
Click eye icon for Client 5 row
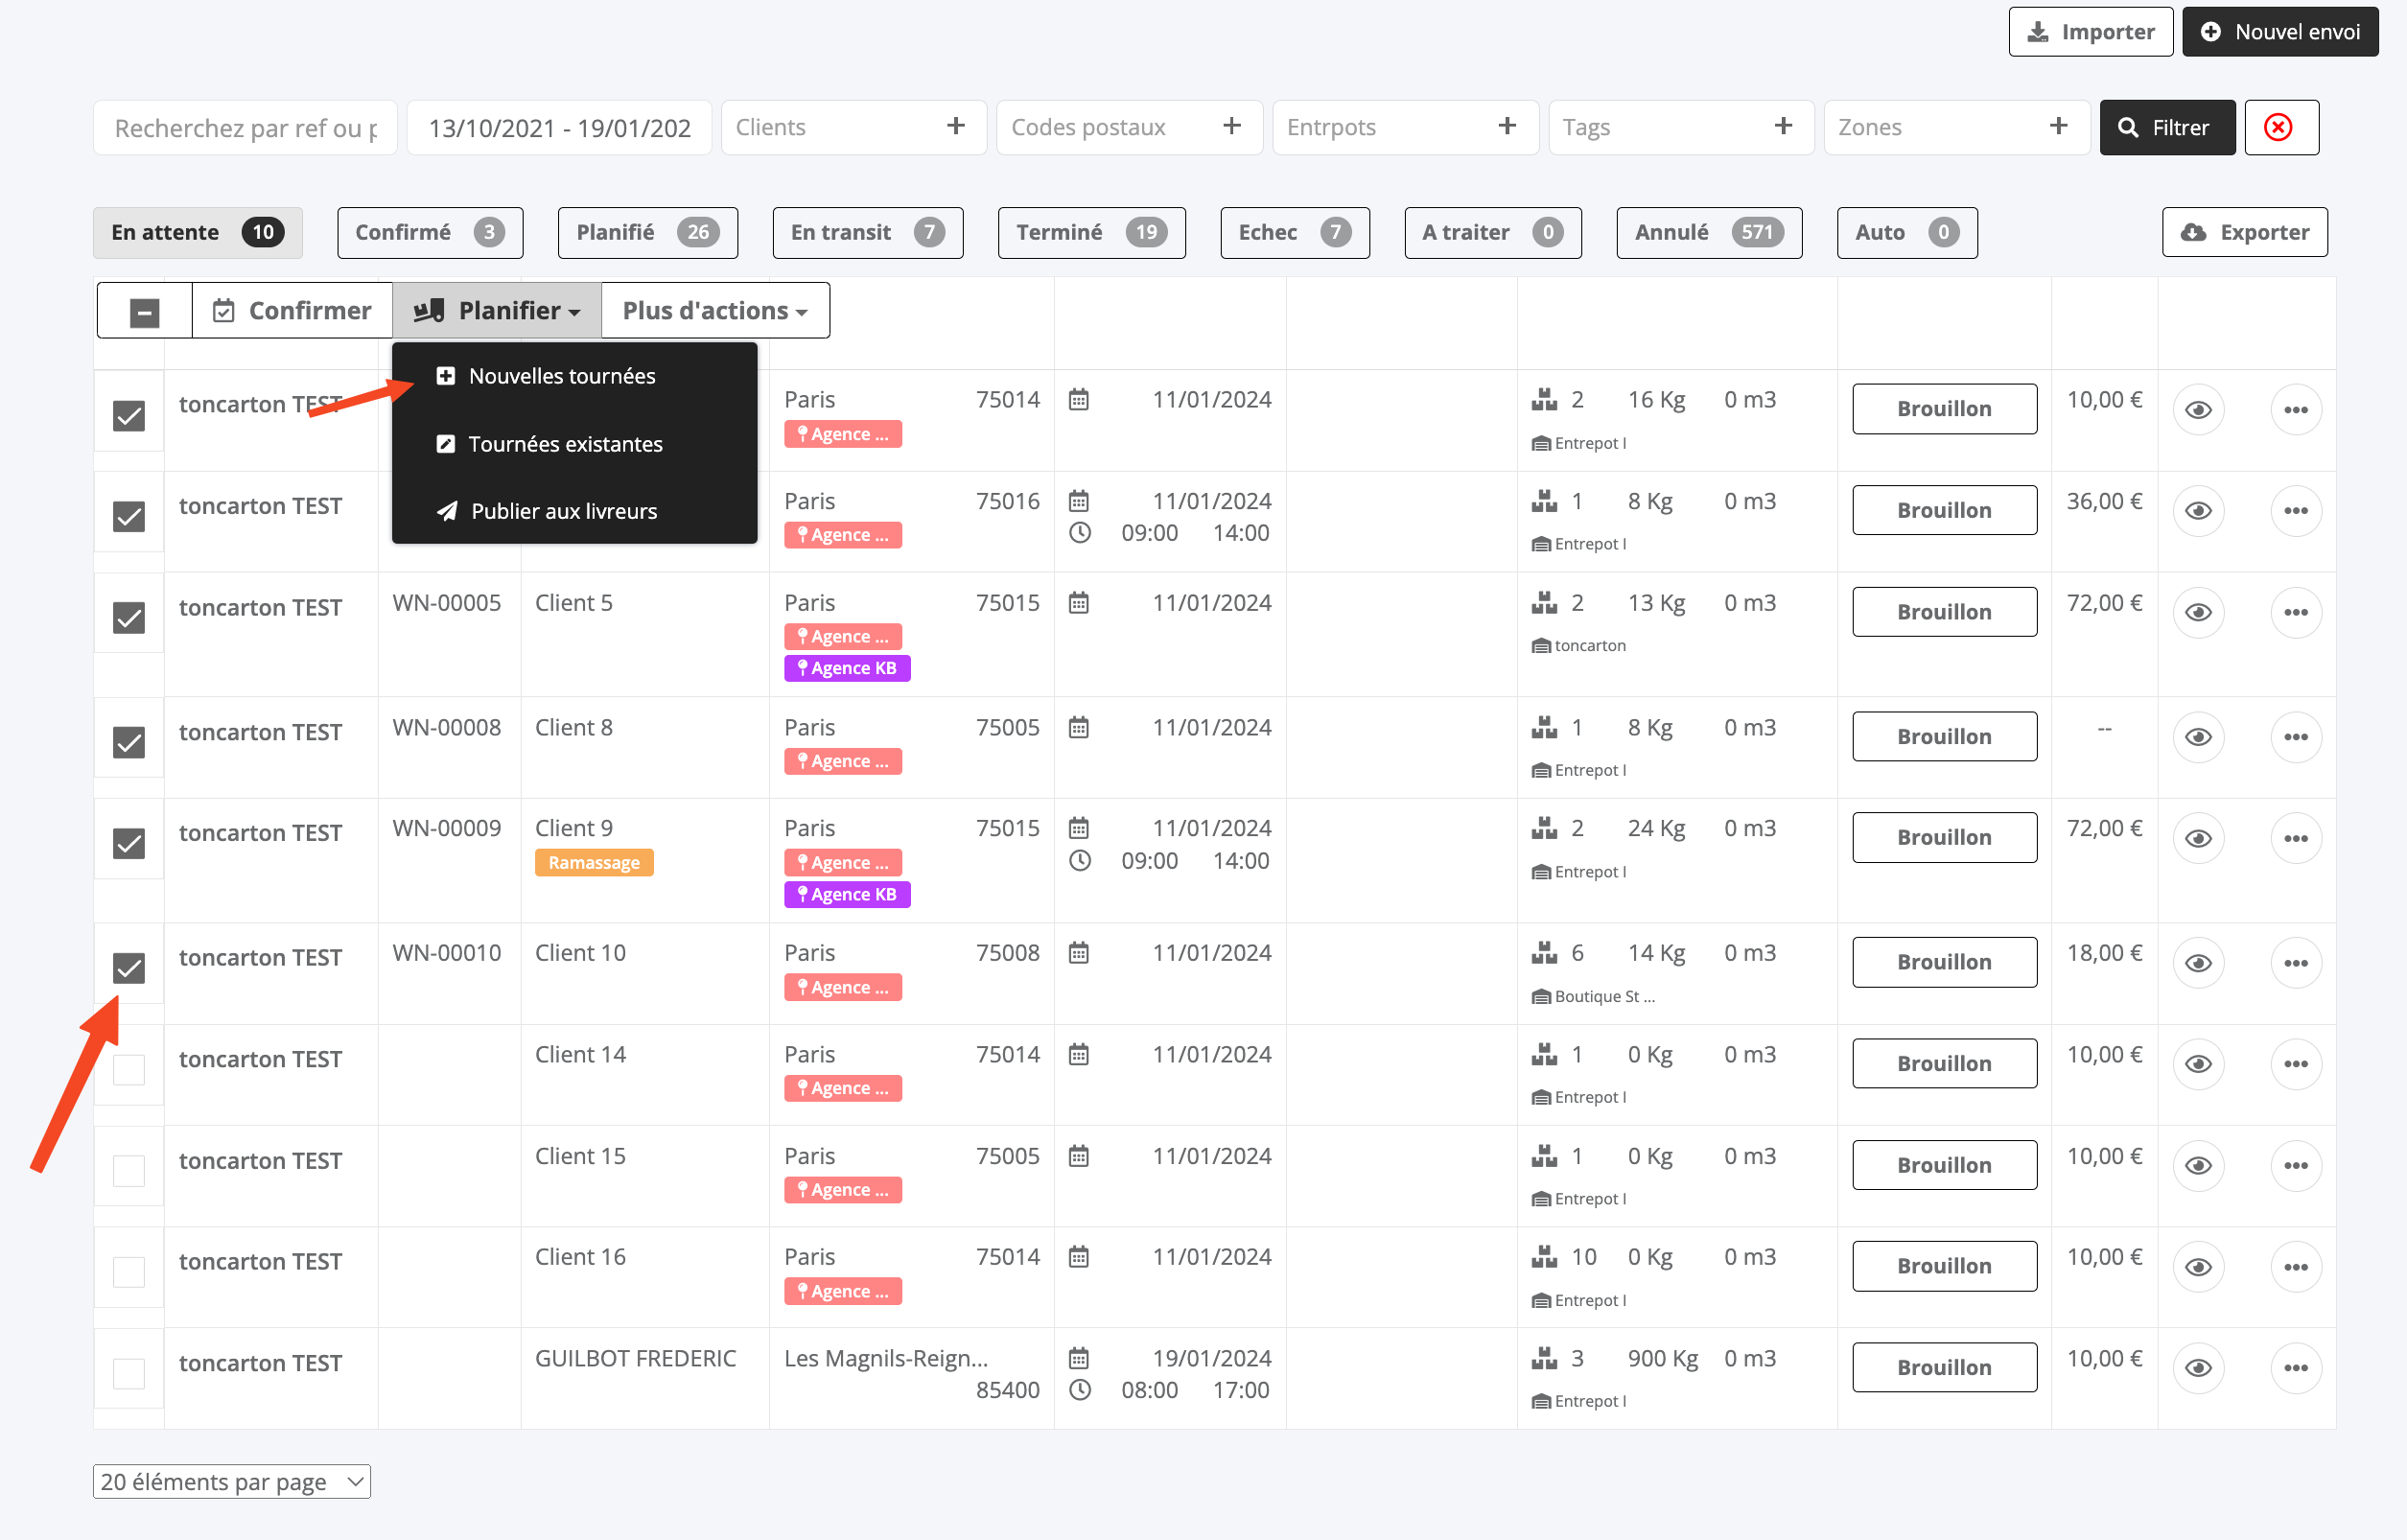pos(2197,612)
